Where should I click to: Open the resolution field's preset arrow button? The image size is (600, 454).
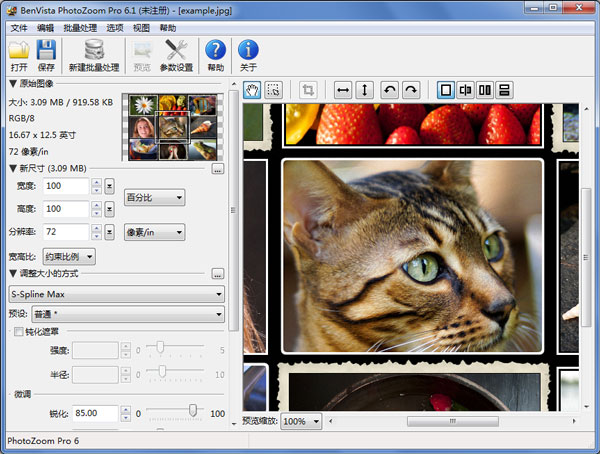click(109, 232)
